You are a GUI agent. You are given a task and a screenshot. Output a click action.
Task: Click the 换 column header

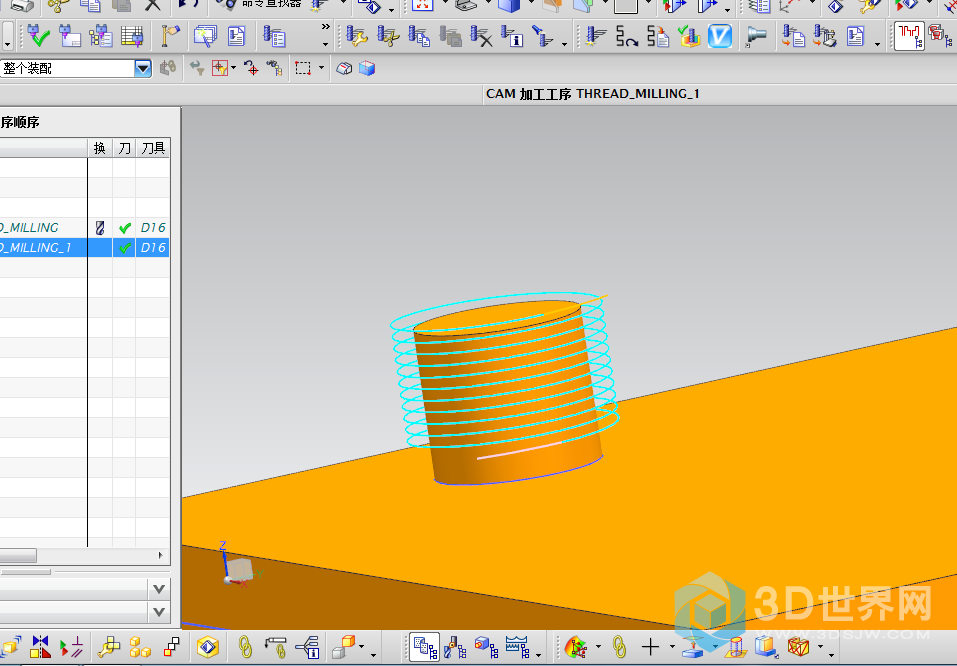[x=99, y=148]
